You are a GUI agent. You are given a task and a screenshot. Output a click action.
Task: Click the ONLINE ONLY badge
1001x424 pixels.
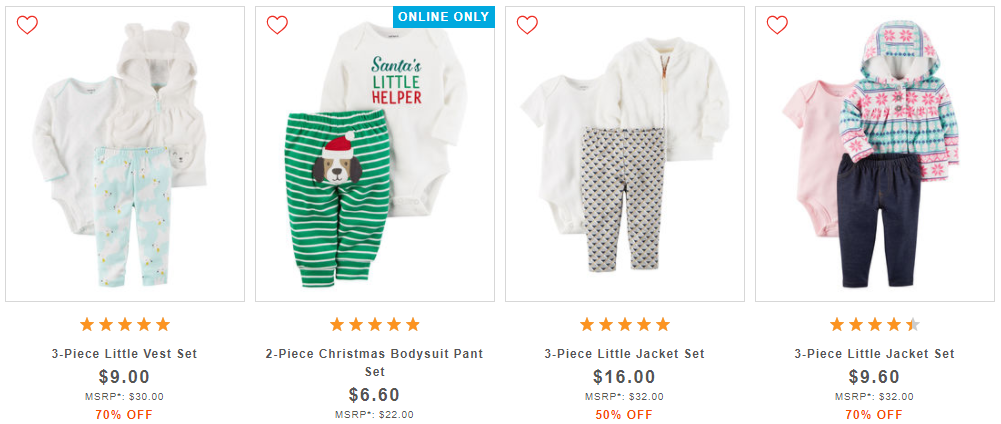click(x=444, y=16)
